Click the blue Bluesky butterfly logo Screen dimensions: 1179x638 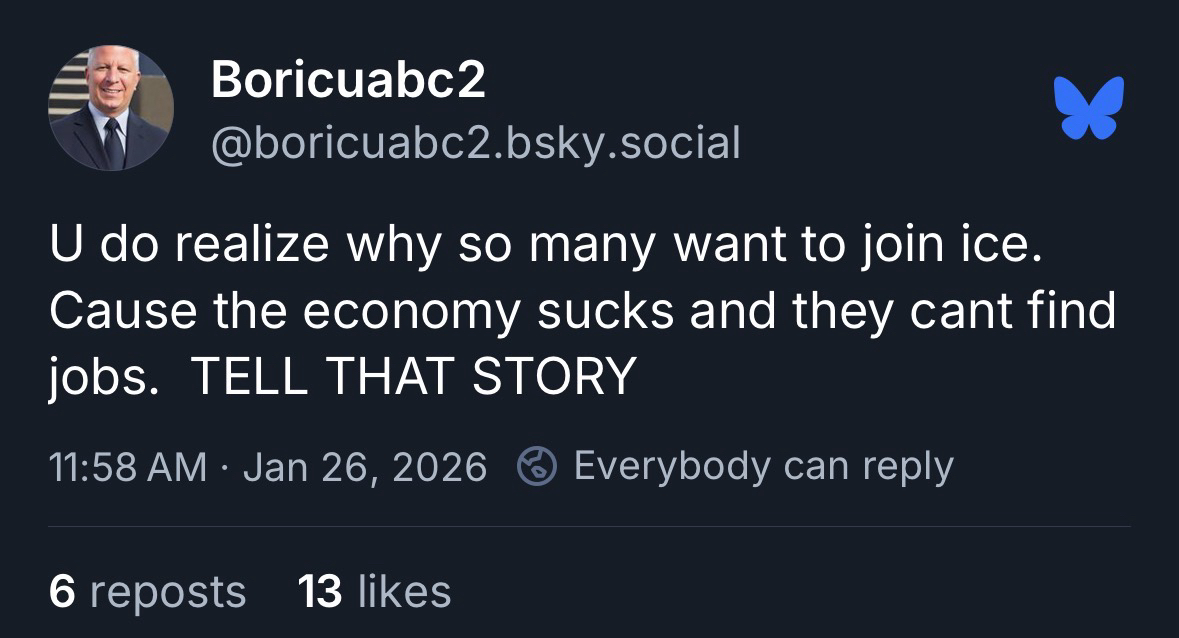coord(1088,106)
